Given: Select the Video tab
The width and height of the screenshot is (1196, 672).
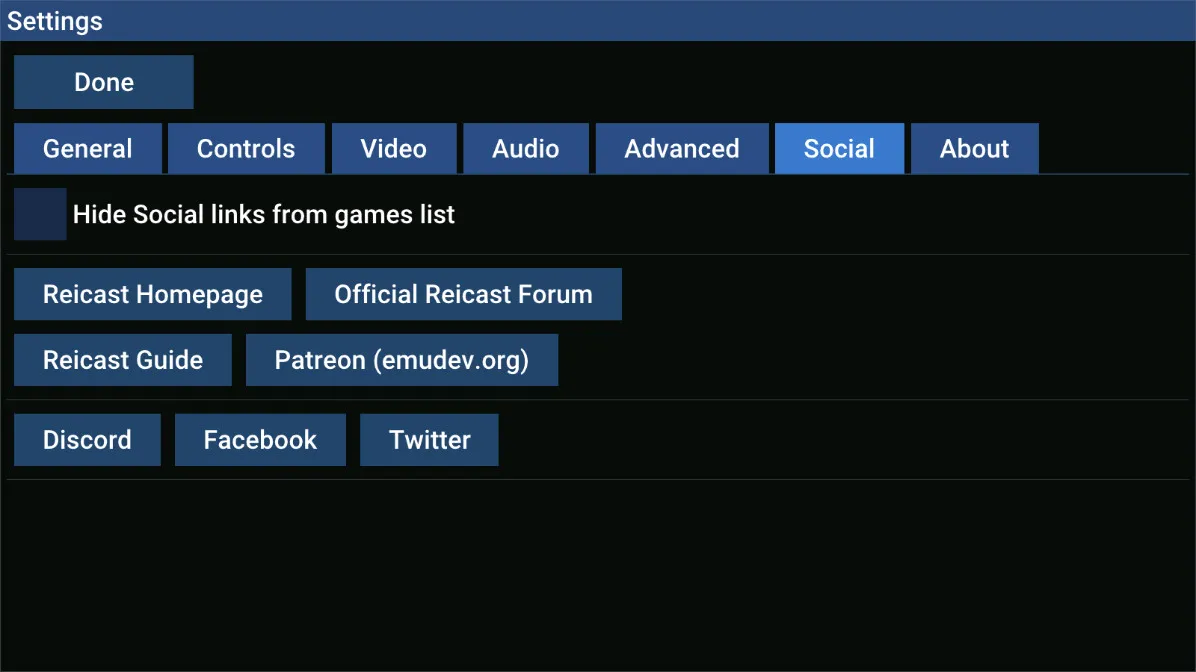Looking at the screenshot, I should (394, 148).
